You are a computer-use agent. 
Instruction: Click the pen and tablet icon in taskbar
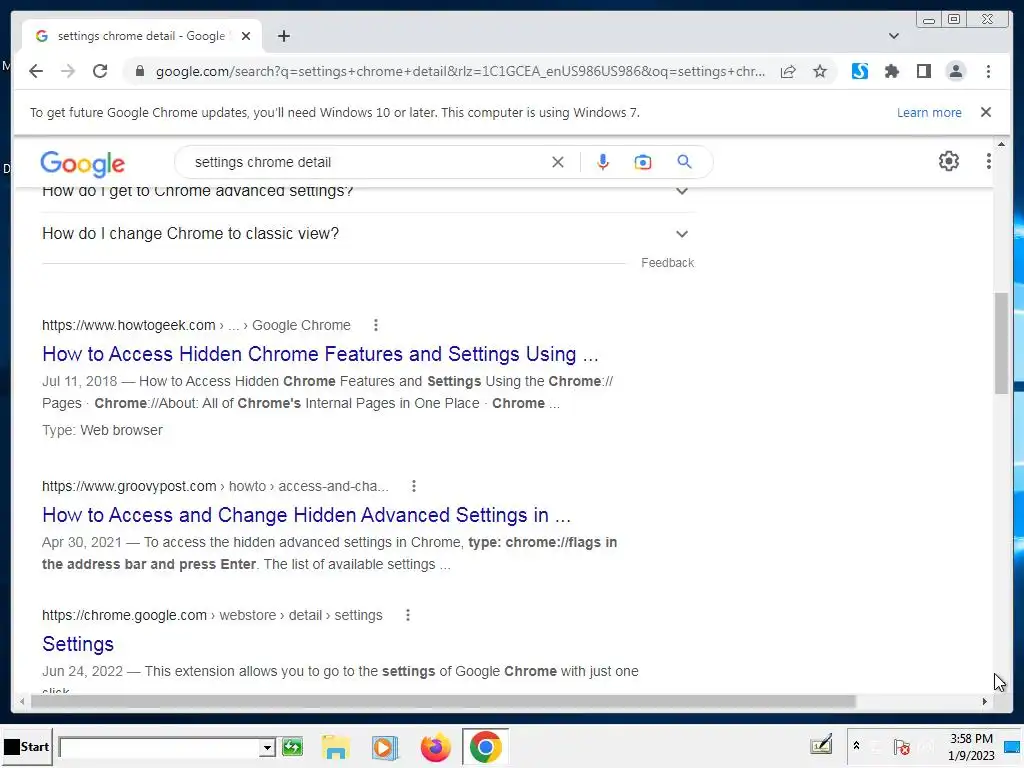tap(821, 744)
